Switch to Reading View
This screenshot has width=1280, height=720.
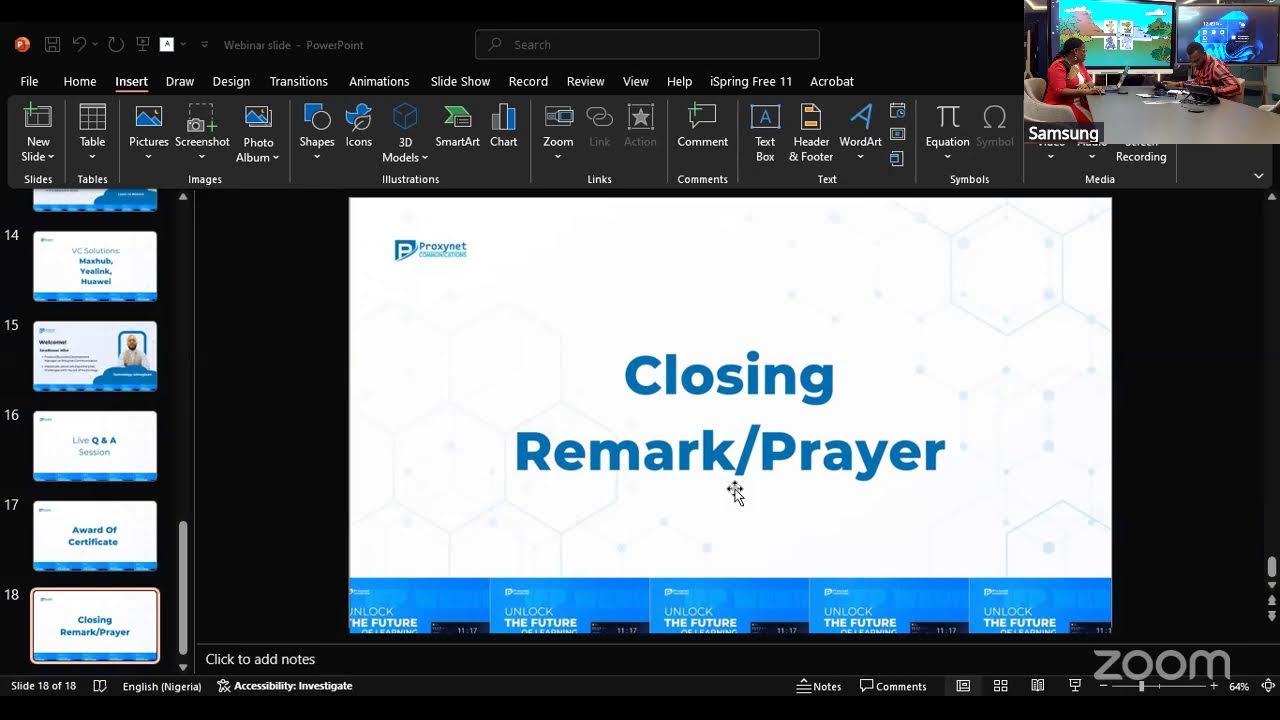tap(1038, 686)
